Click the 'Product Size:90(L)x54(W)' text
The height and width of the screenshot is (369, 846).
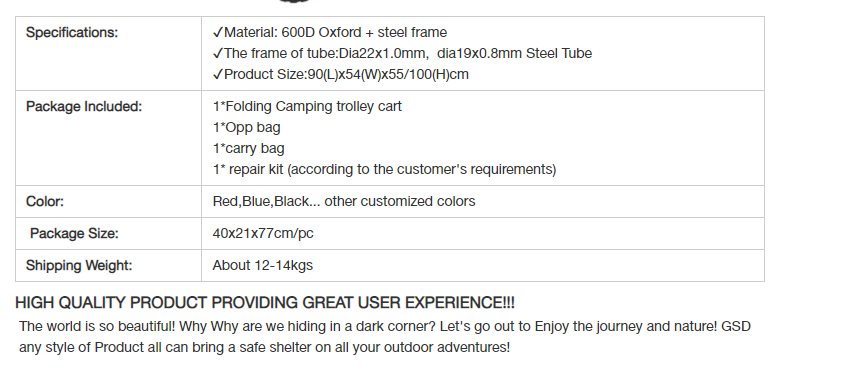pos(303,74)
